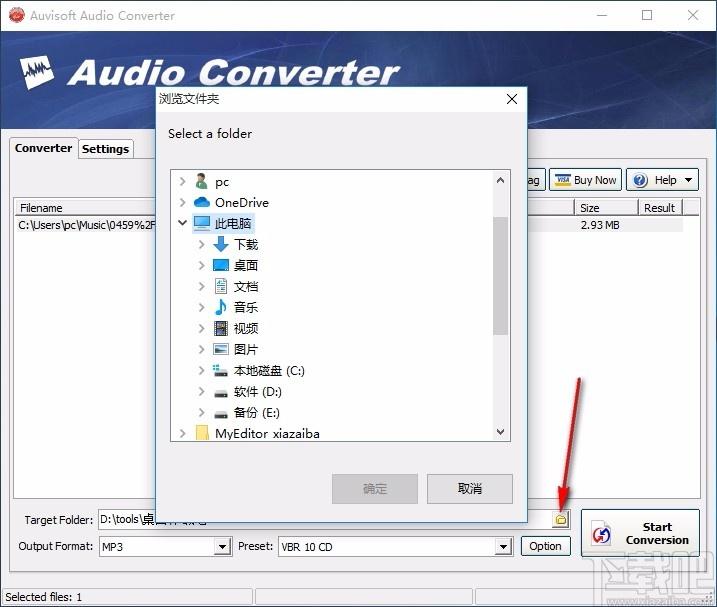Expand the 音乐 folder node
Screen dimensions: 717x607
click(202, 307)
